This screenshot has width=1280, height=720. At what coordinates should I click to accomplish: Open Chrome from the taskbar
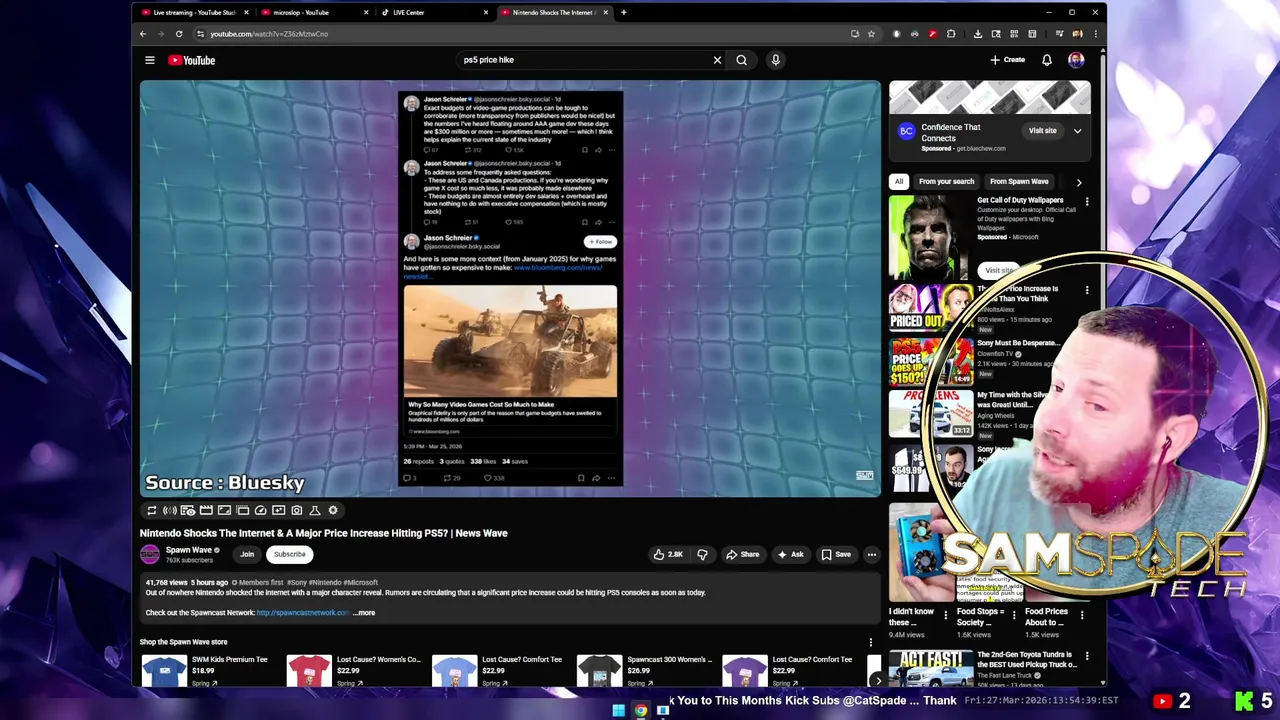(640, 711)
